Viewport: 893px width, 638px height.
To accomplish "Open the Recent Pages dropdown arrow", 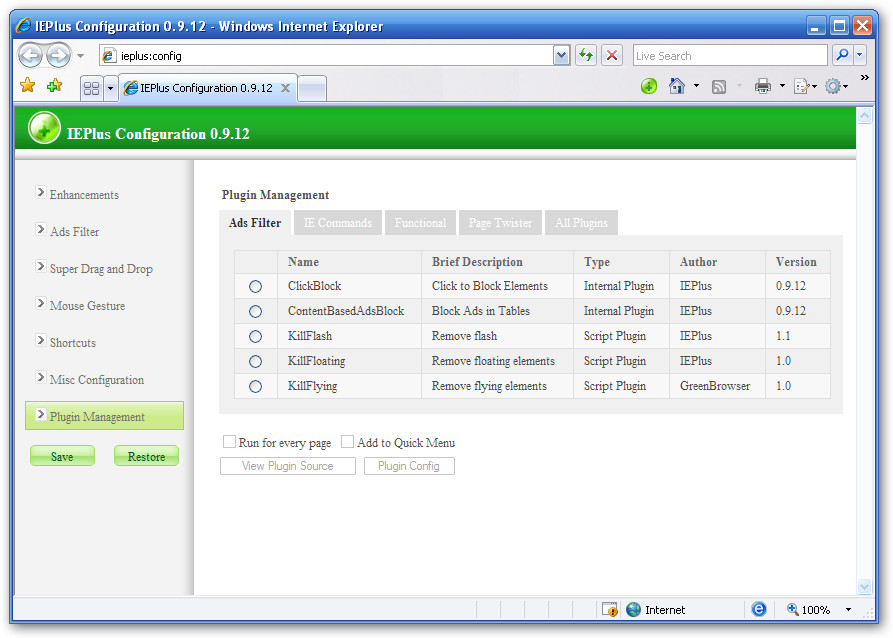I will pyautogui.click(x=80, y=56).
